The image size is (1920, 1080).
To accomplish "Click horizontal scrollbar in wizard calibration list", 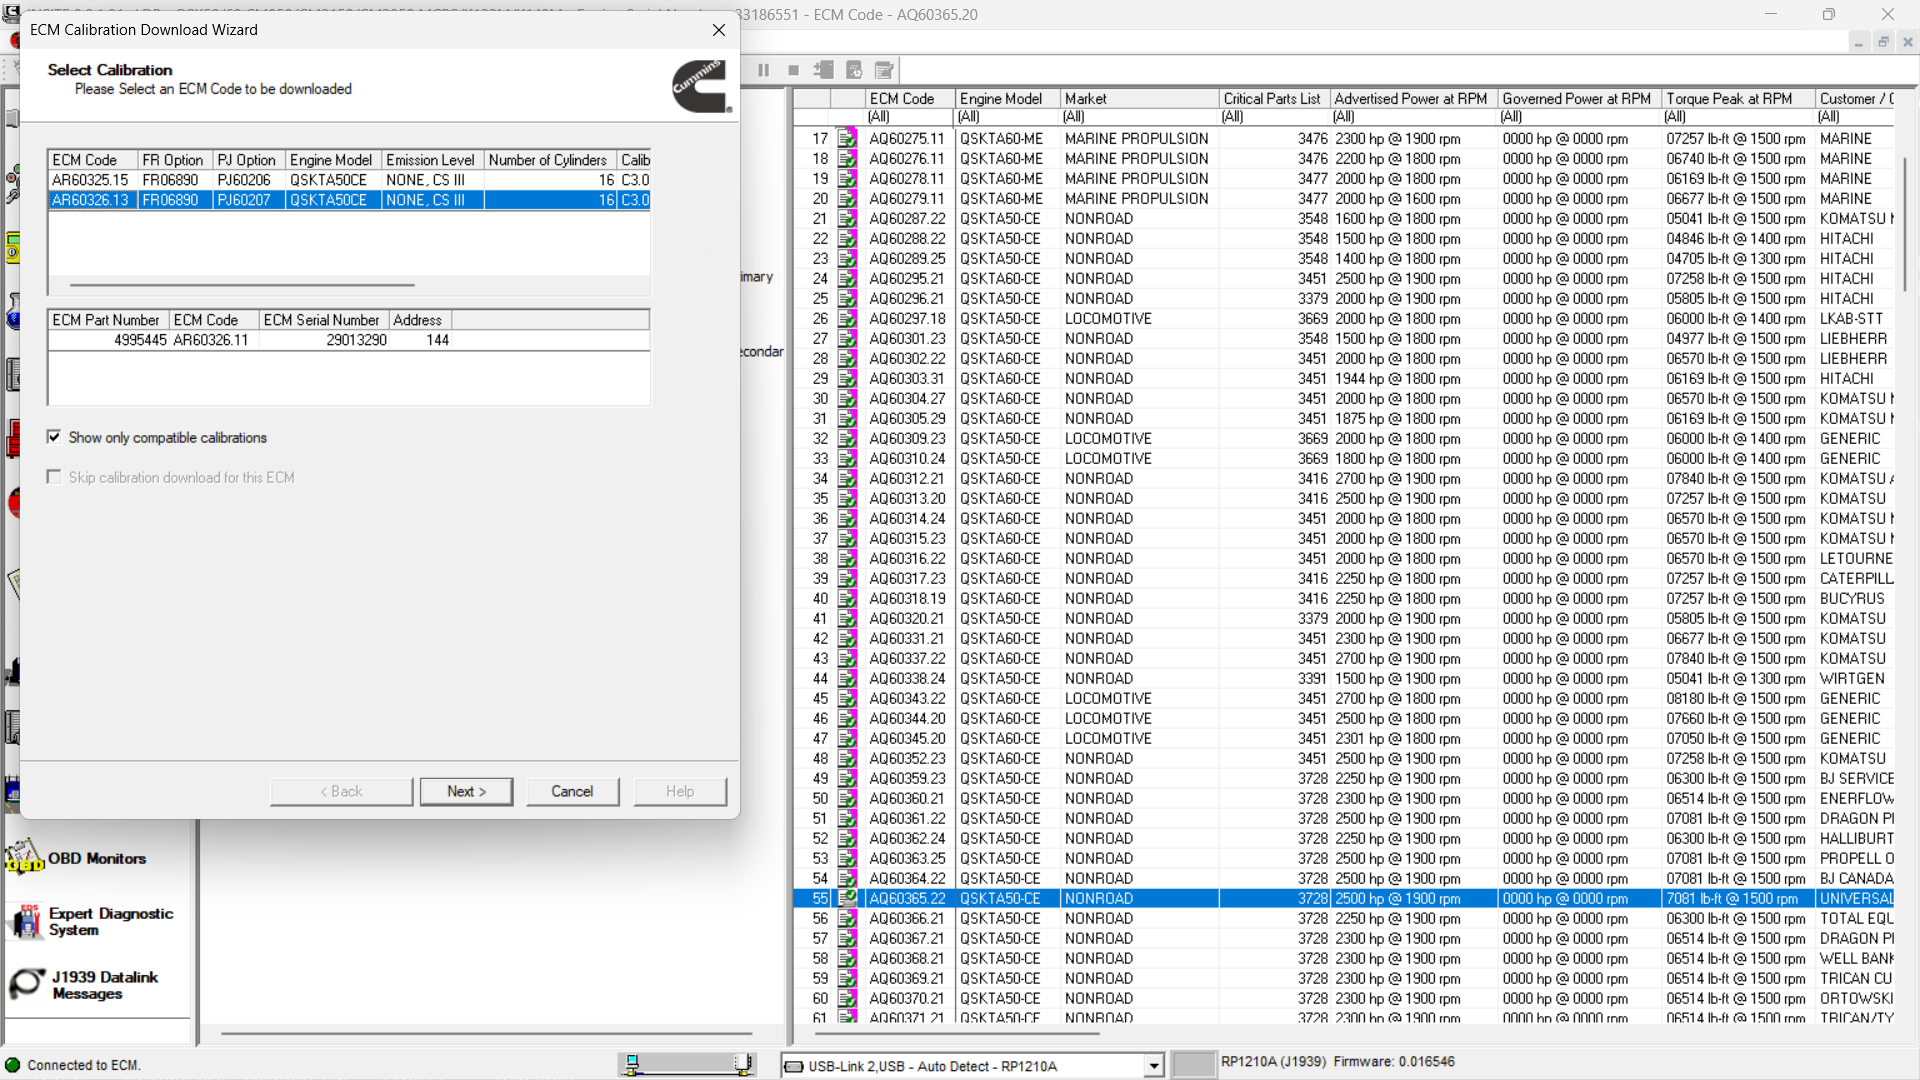I will [x=242, y=285].
